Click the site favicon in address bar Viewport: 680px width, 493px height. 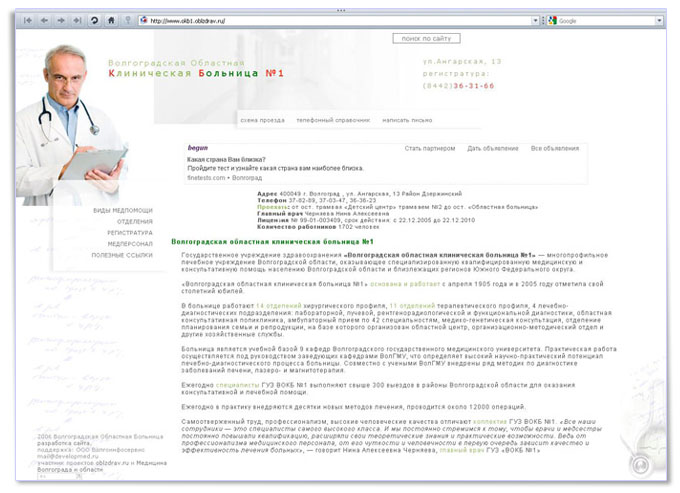point(143,20)
